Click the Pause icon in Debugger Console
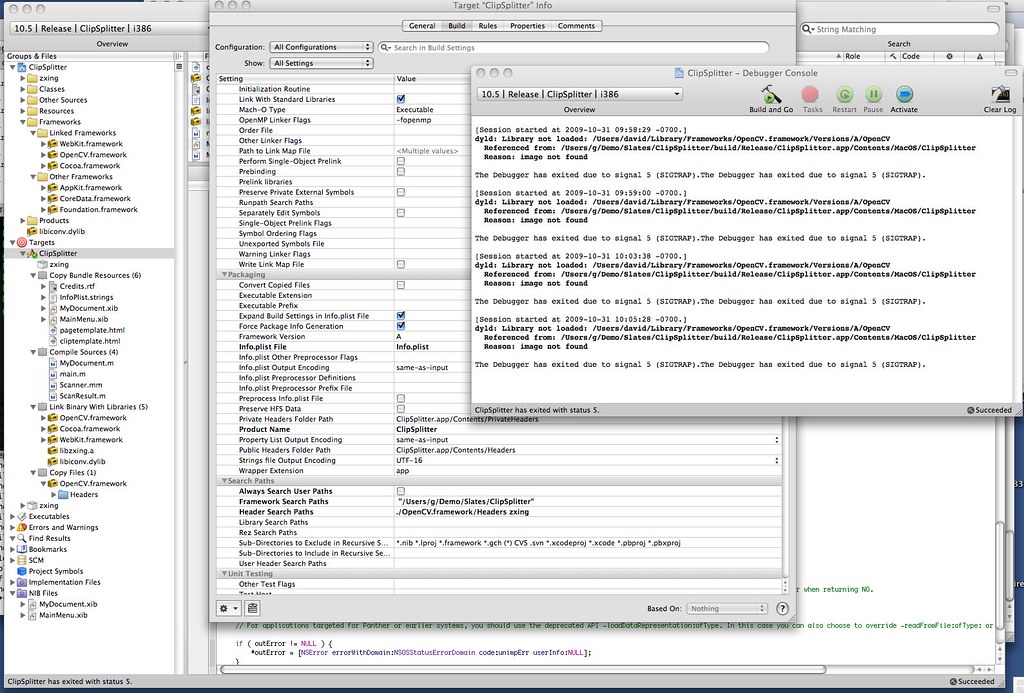1024x693 pixels. pyautogui.click(x=873, y=95)
